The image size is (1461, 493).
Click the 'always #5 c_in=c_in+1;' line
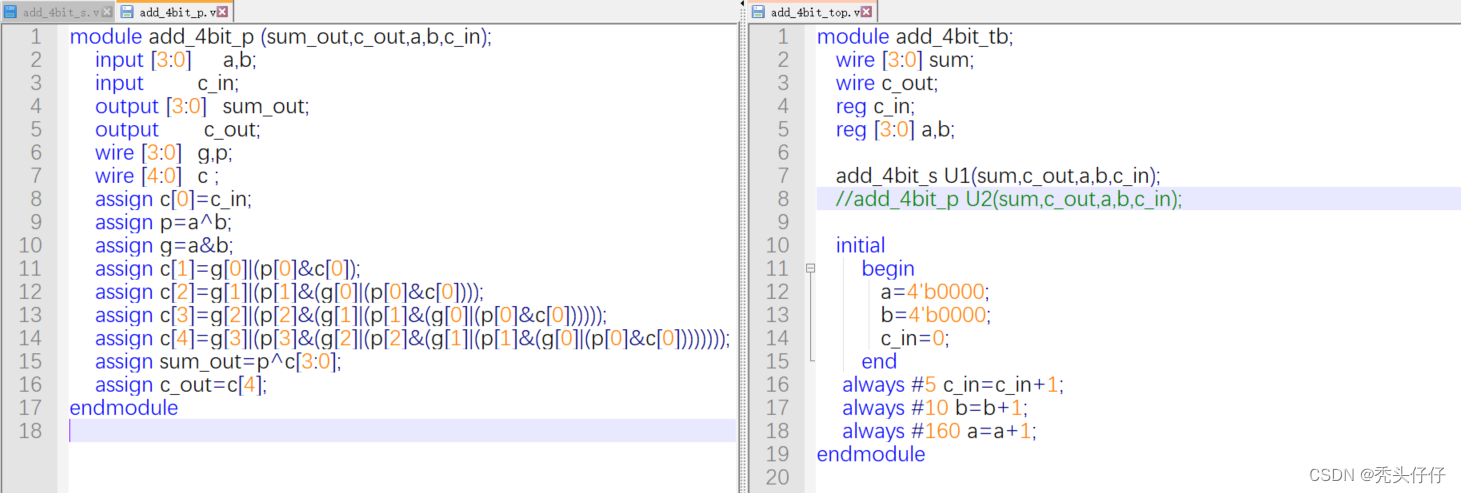coord(953,384)
